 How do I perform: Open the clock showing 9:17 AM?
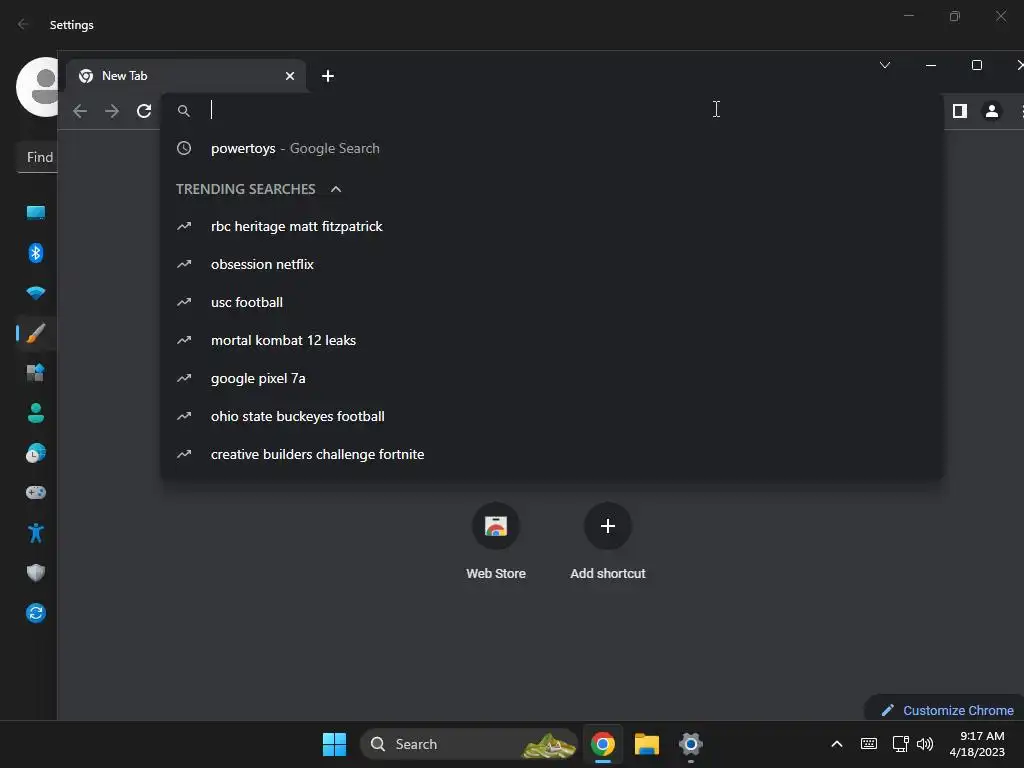977,744
